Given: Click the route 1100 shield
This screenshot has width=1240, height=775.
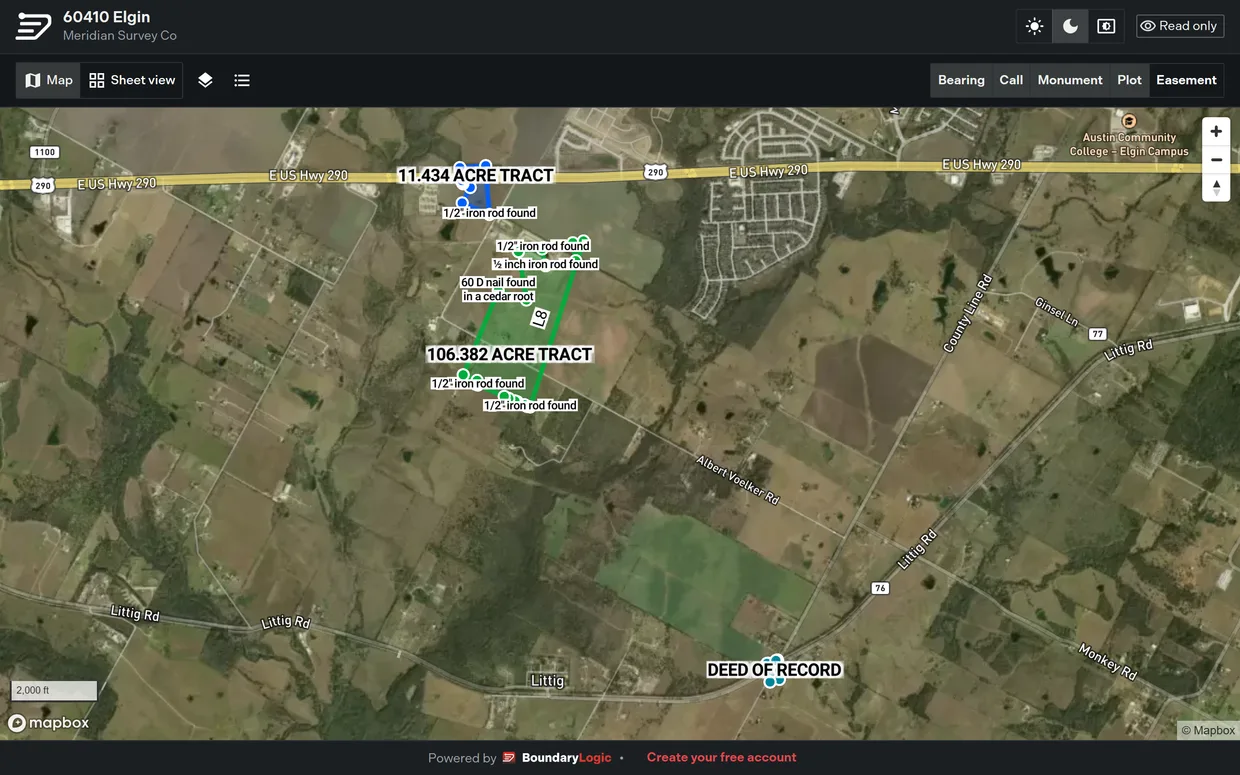Looking at the screenshot, I should click(44, 152).
